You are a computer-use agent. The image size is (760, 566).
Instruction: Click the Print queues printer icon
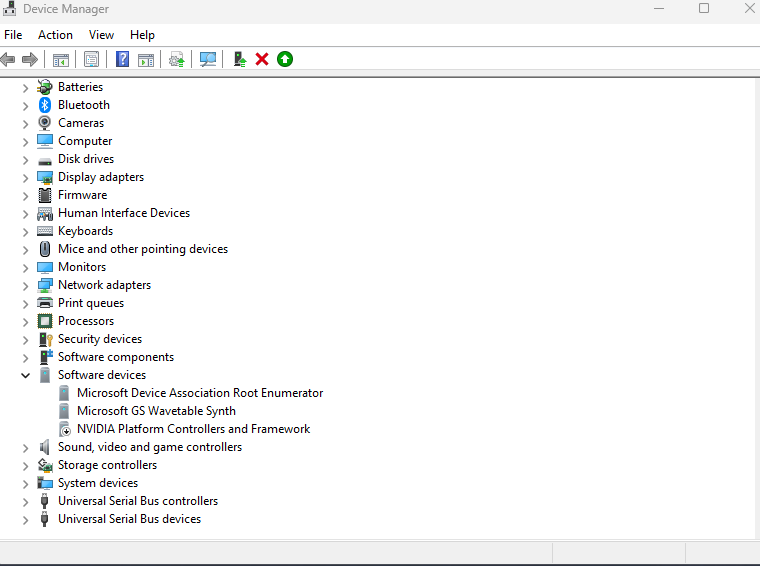pyautogui.click(x=45, y=303)
